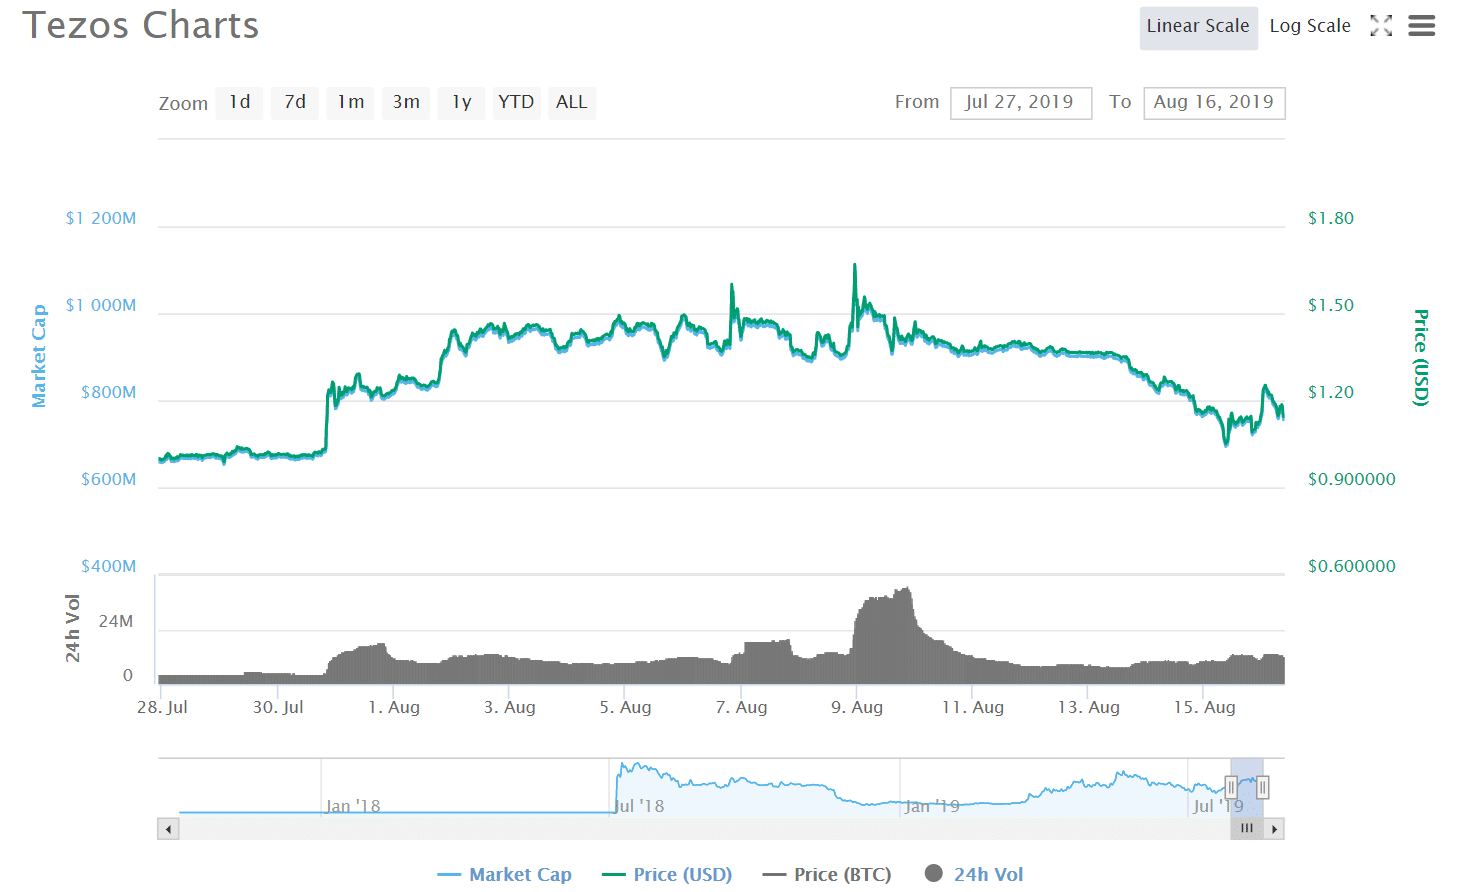Click the fullscreen expand icon
This screenshot has width=1467, height=892.
pyautogui.click(x=1381, y=26)
